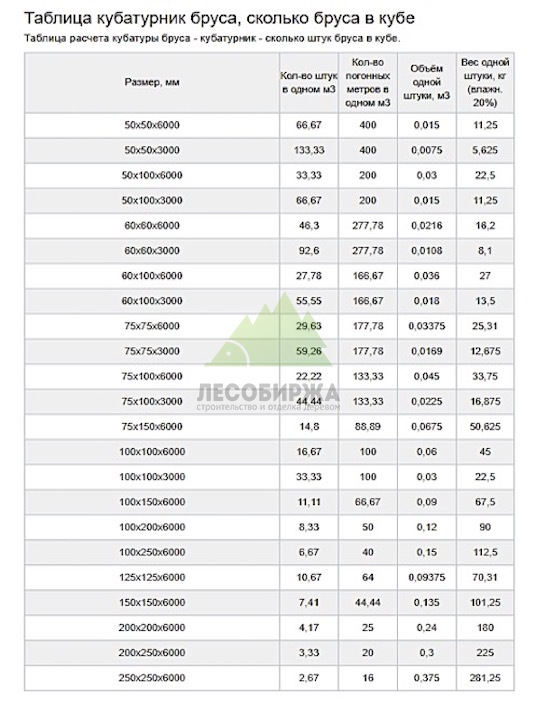Select the 100x100x6000 size cell
The image size is (536, 703).
152,451
